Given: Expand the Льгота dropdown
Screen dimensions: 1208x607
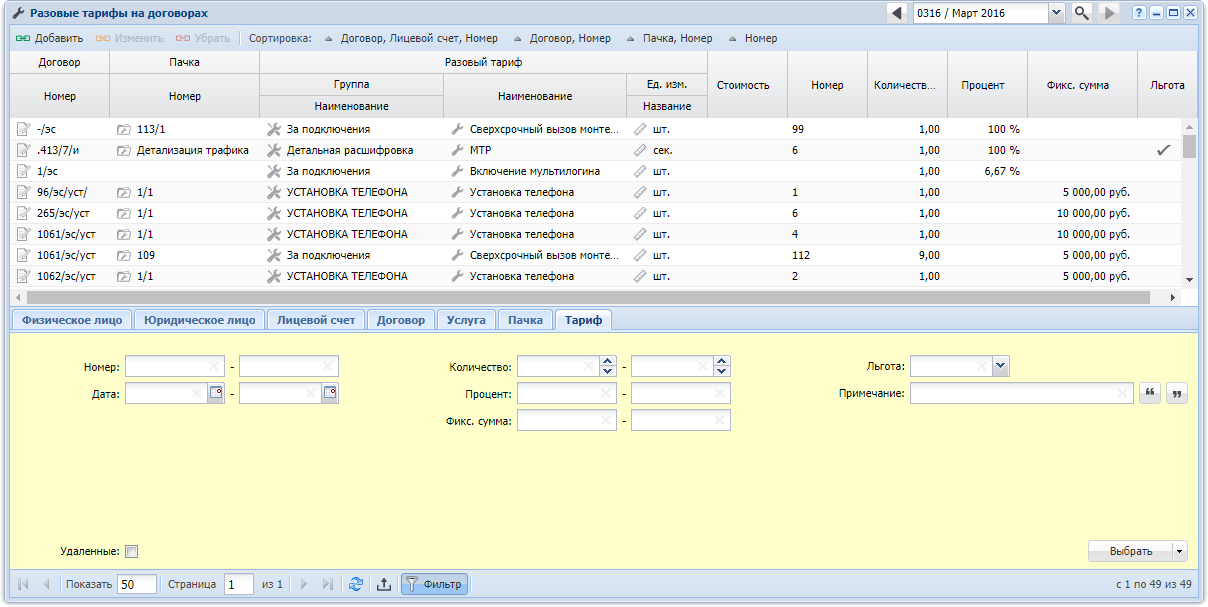Looking at the screenshot, I should [x=1001, y=367].
